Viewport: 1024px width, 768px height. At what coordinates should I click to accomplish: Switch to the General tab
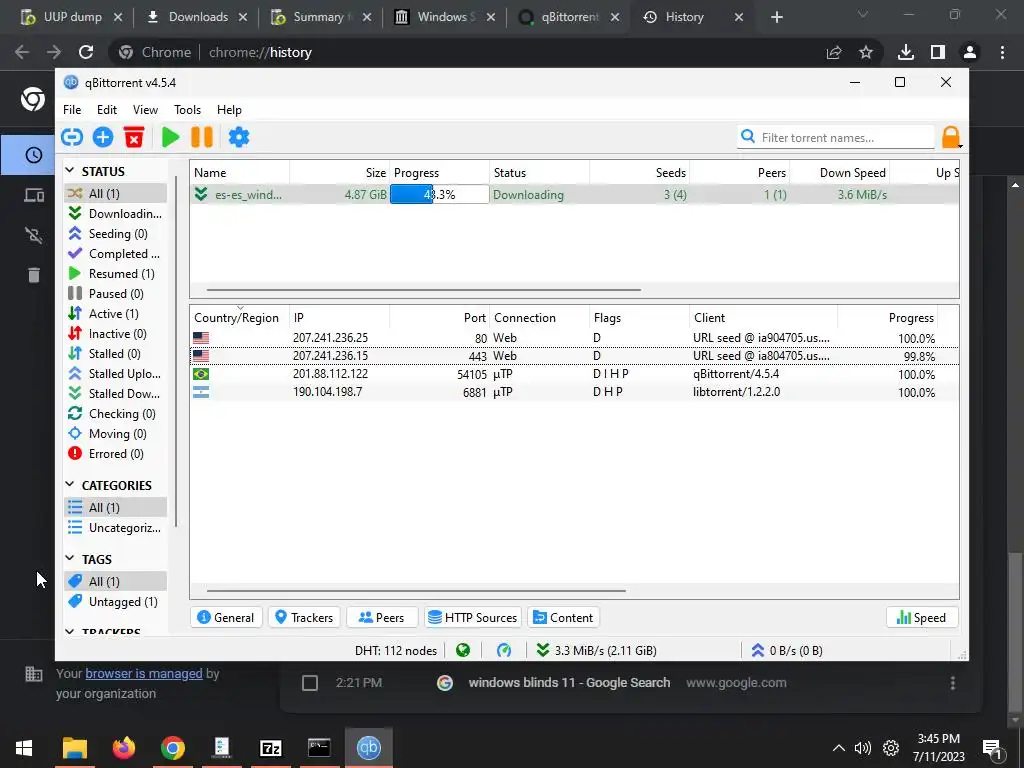(x=226, y=617)
